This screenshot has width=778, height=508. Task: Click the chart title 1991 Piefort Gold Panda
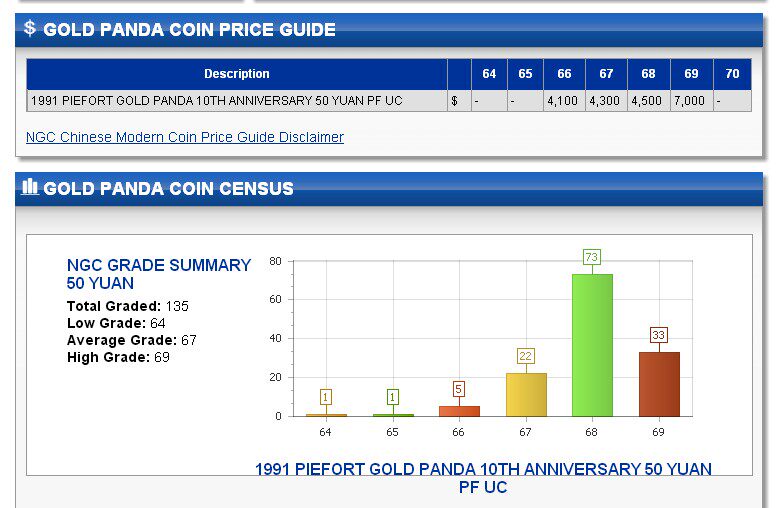click(483, 478)
